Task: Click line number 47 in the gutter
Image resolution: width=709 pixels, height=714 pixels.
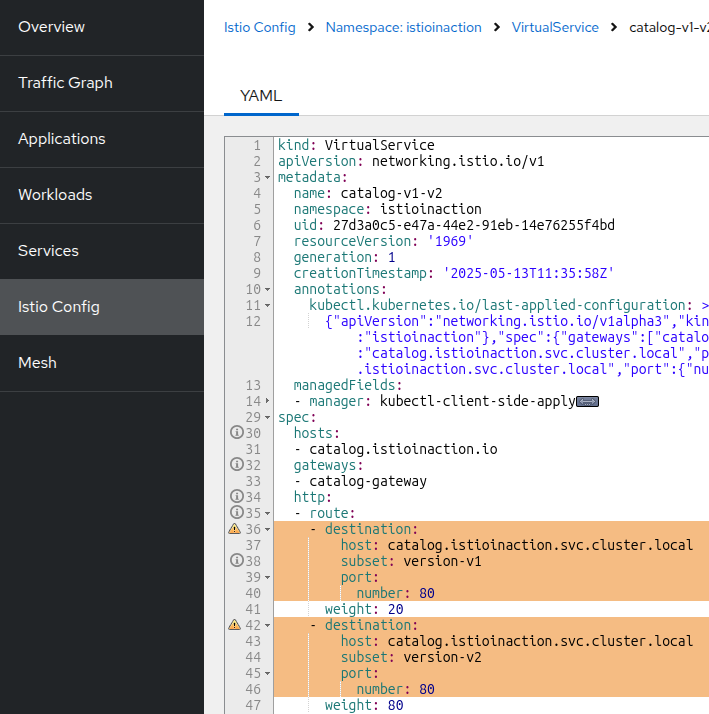Action: tap(253, 705)
